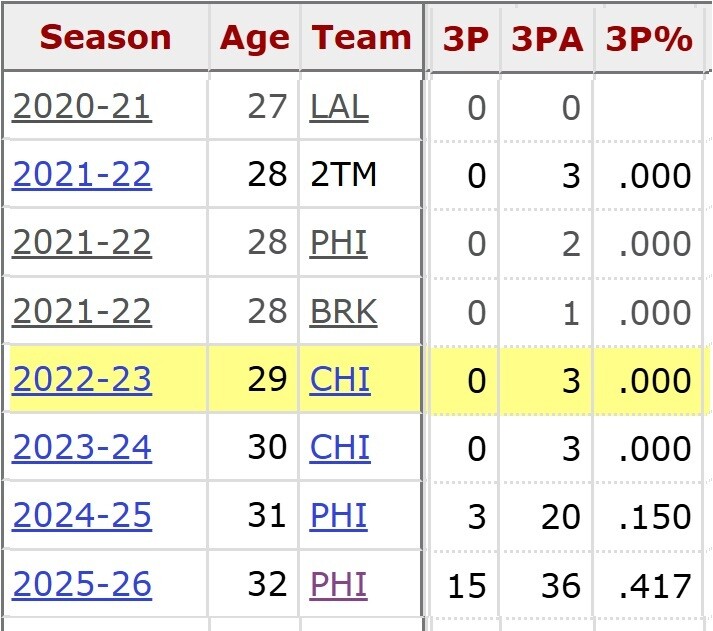Open the BRK team link
Screen dimensions: 713x631
[344, 312]
